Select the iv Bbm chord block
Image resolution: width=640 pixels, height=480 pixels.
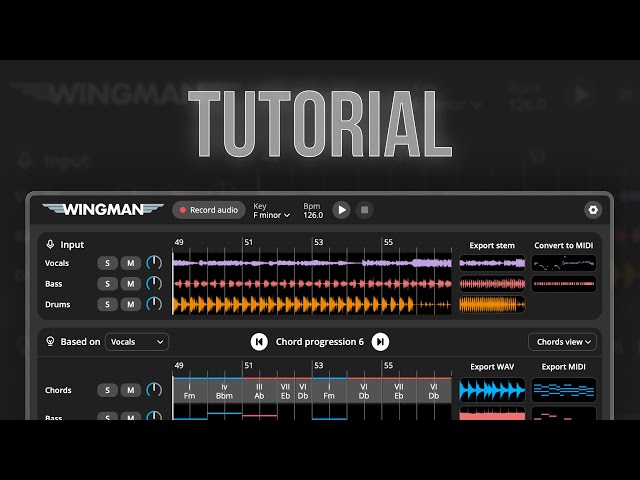point(224,391)
